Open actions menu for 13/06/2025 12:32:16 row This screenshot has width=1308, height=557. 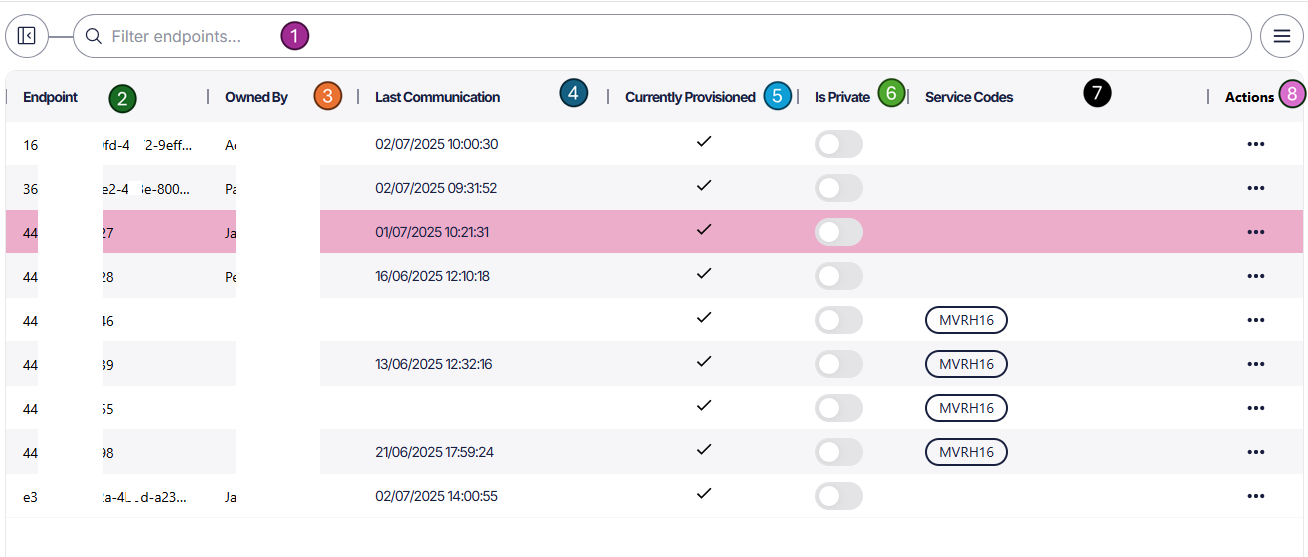coord(1256,364)
